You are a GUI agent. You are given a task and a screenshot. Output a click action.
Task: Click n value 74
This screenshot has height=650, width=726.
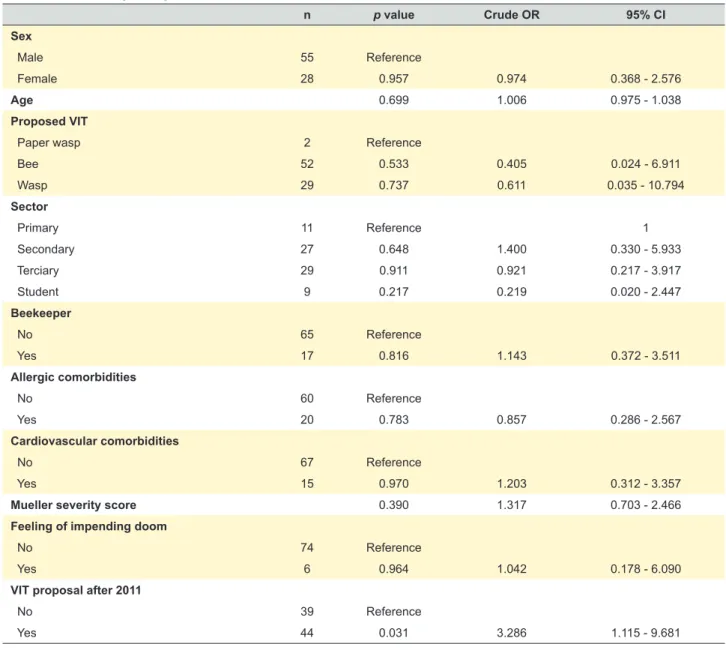tap(307, 547)
